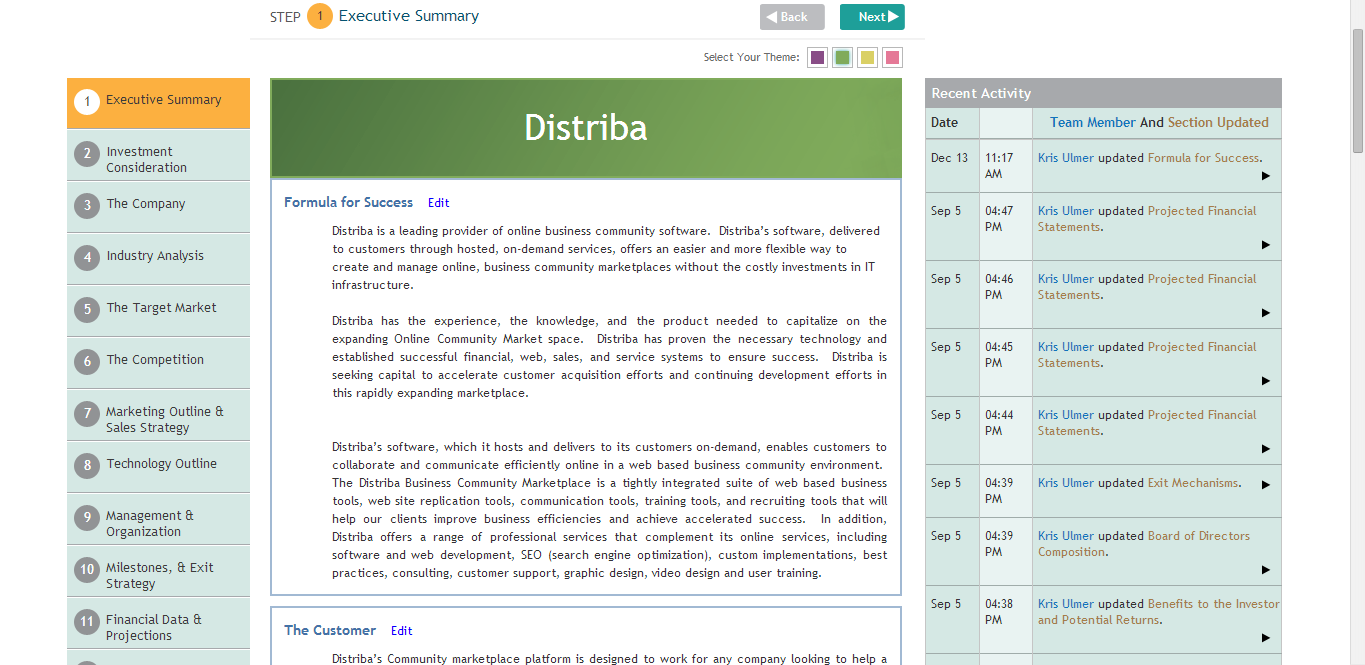1365x665 pixels.
Task: Click the page vertical scrollbar thumb
Action: (x=1357, y=90)
